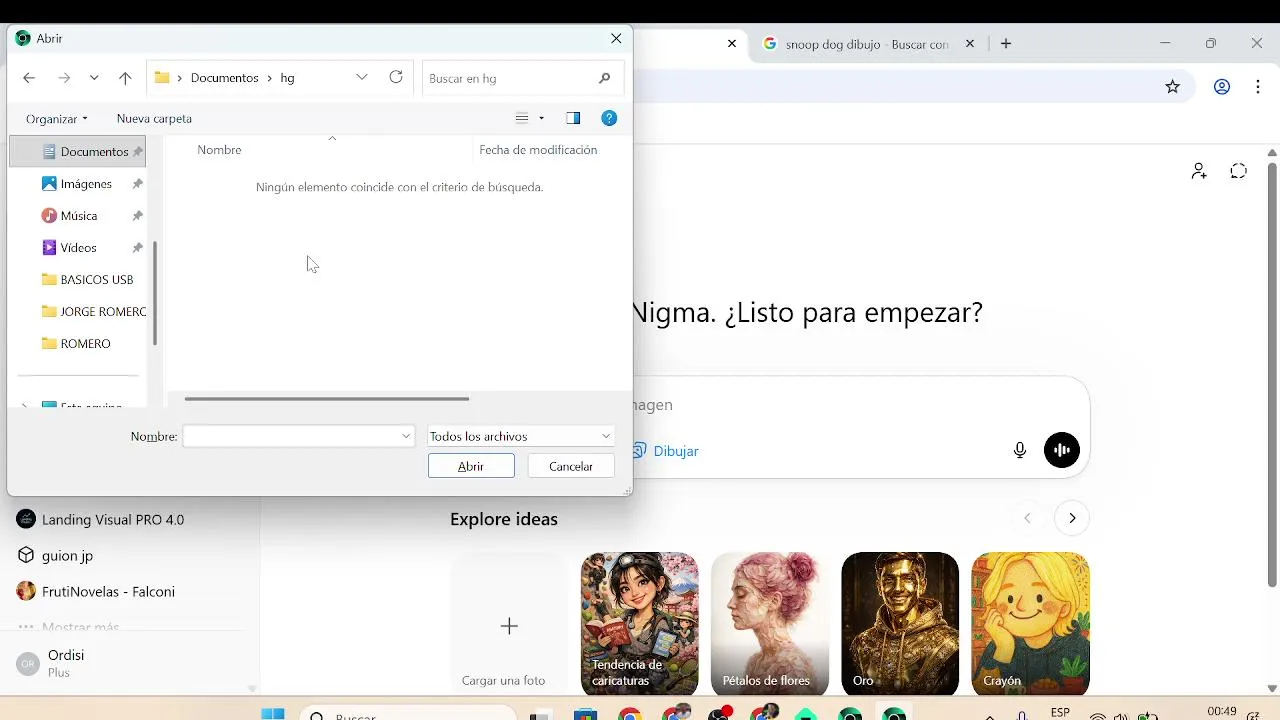Close the first browser tab

click(x=731, y=44)
